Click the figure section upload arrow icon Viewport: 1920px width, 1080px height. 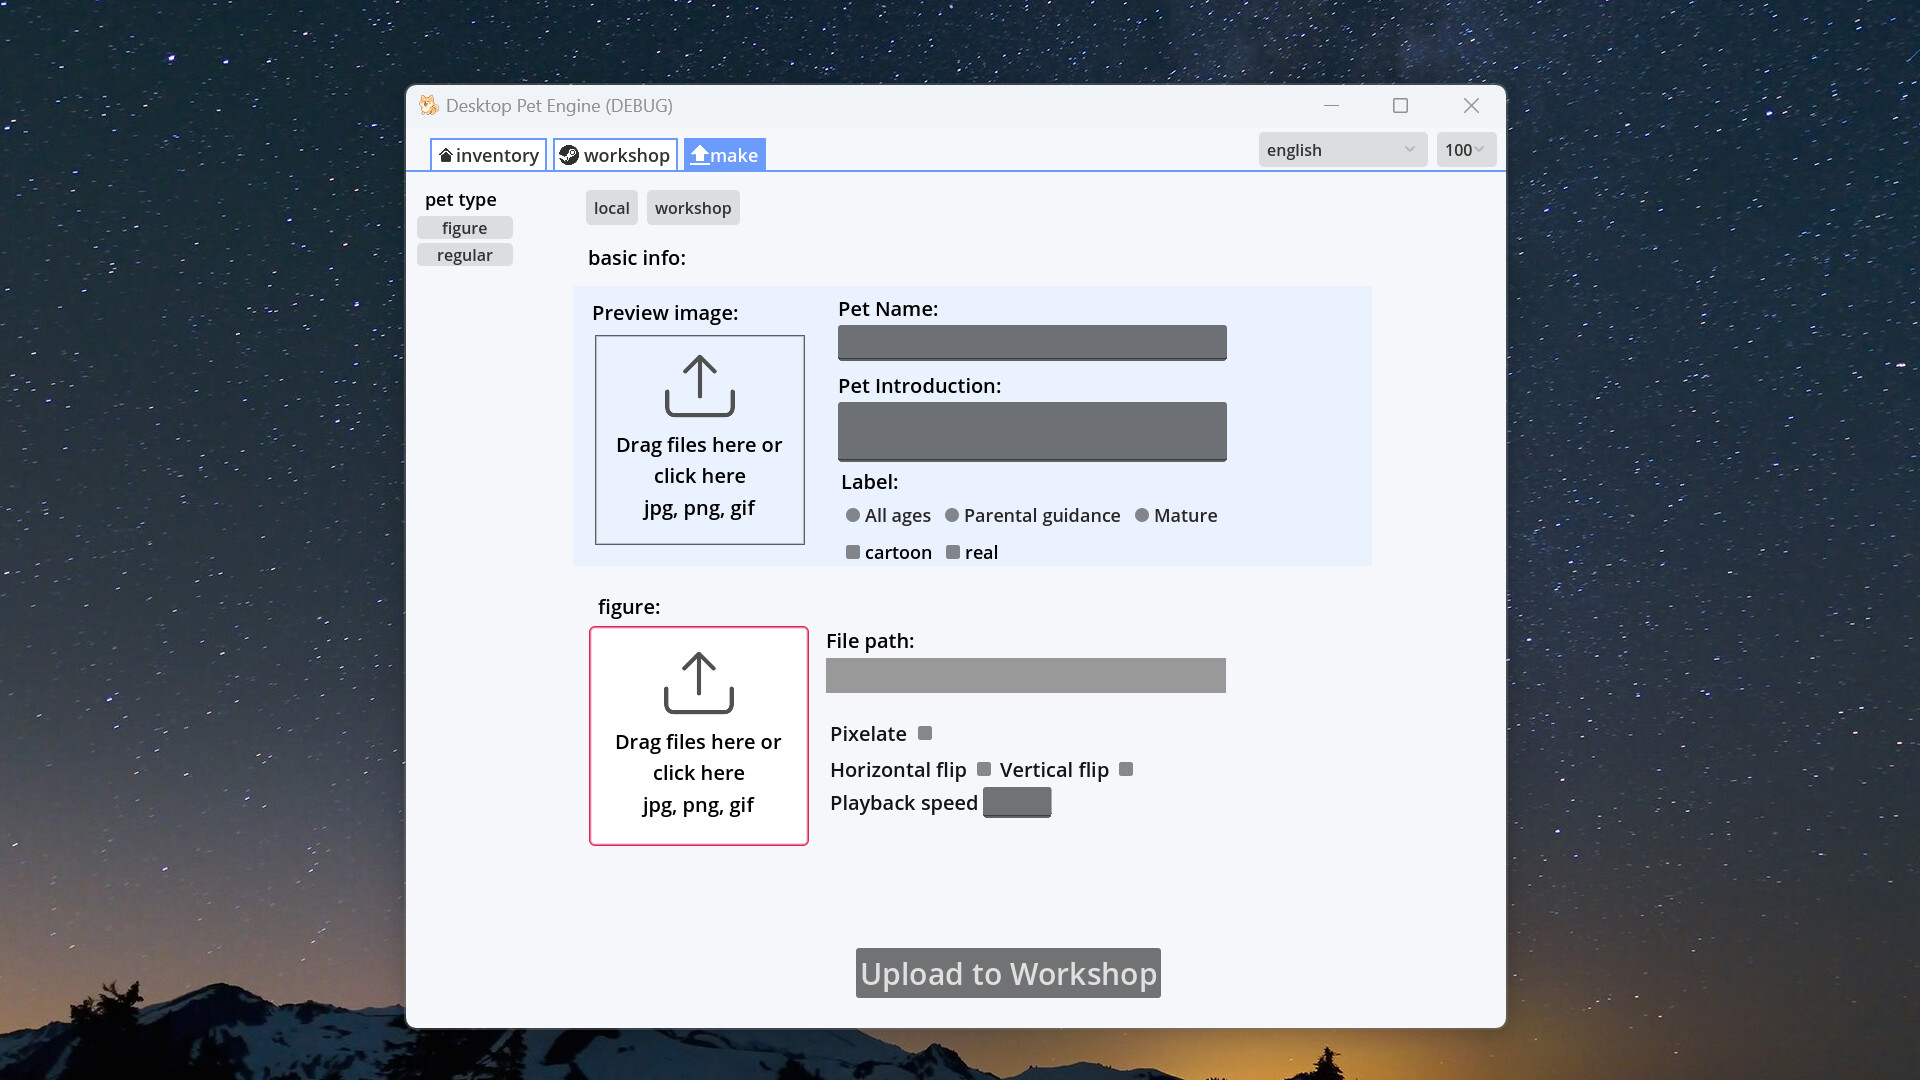(x=697, y=682)
